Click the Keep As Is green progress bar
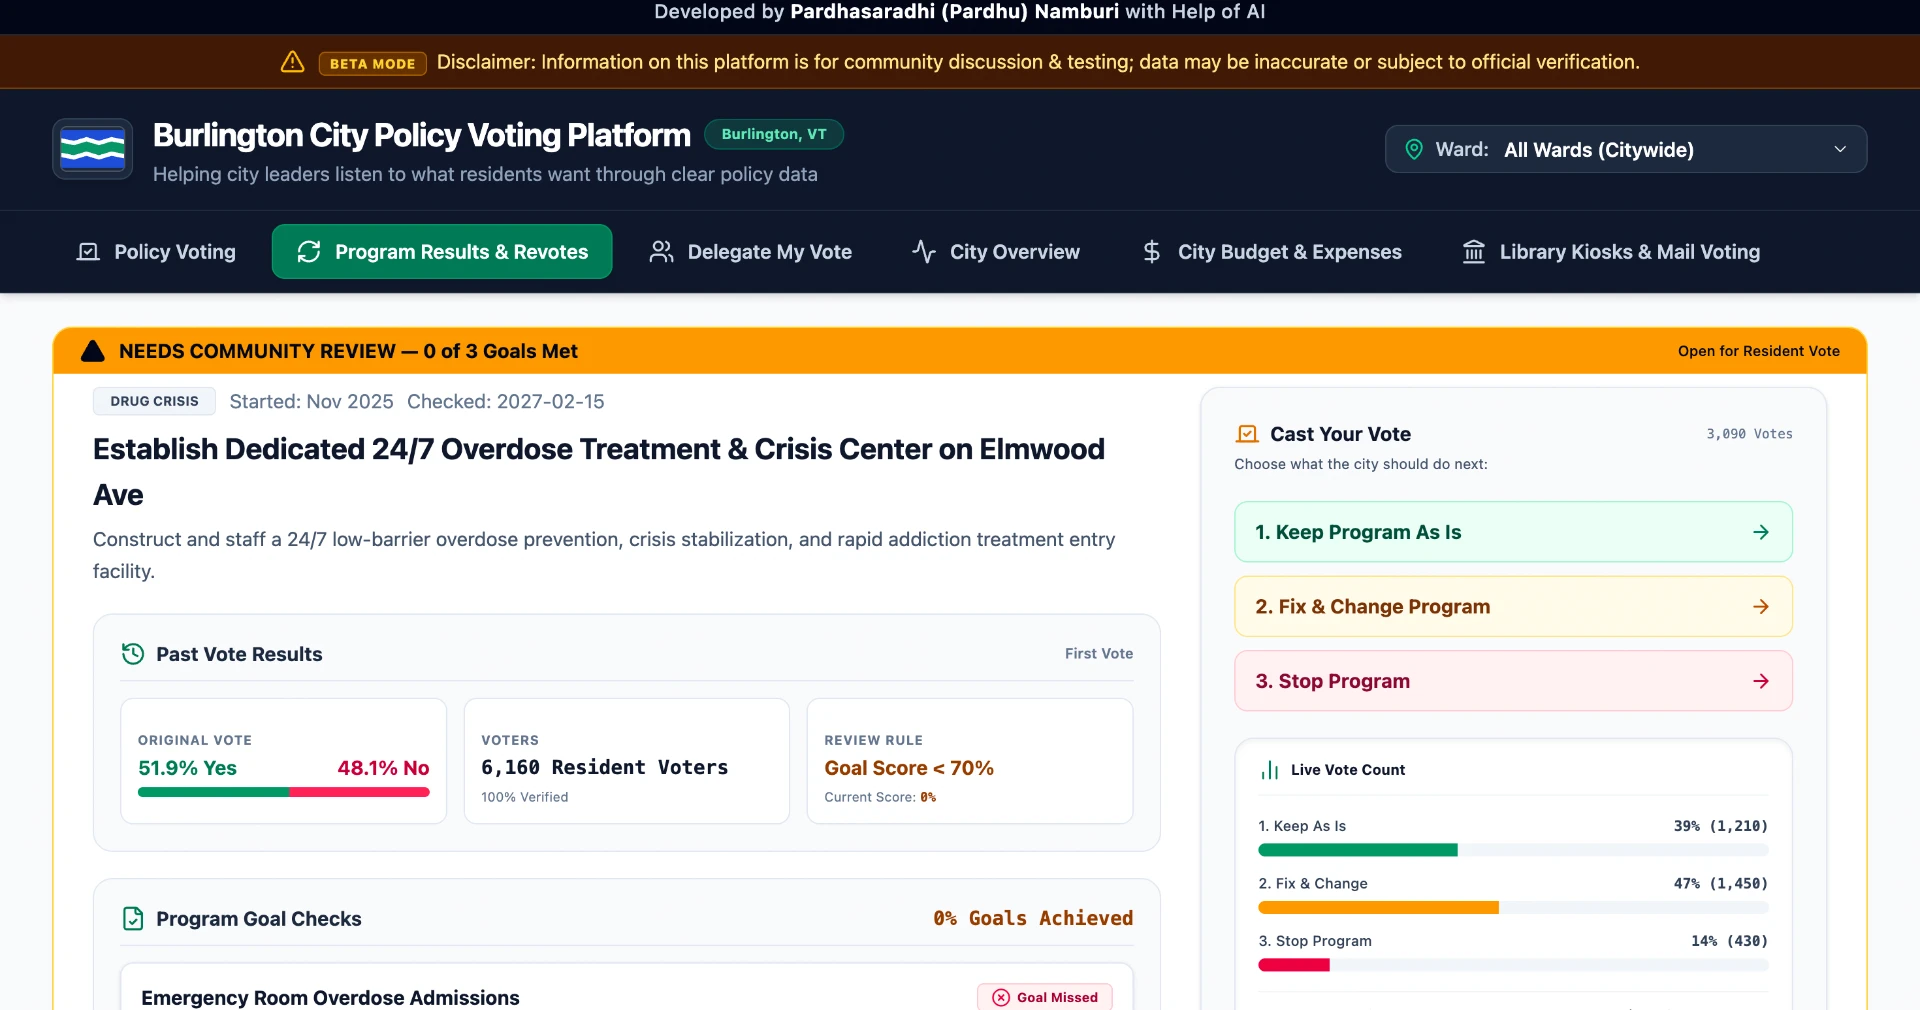1920x1010 pixels. [x=1358, y=850]
